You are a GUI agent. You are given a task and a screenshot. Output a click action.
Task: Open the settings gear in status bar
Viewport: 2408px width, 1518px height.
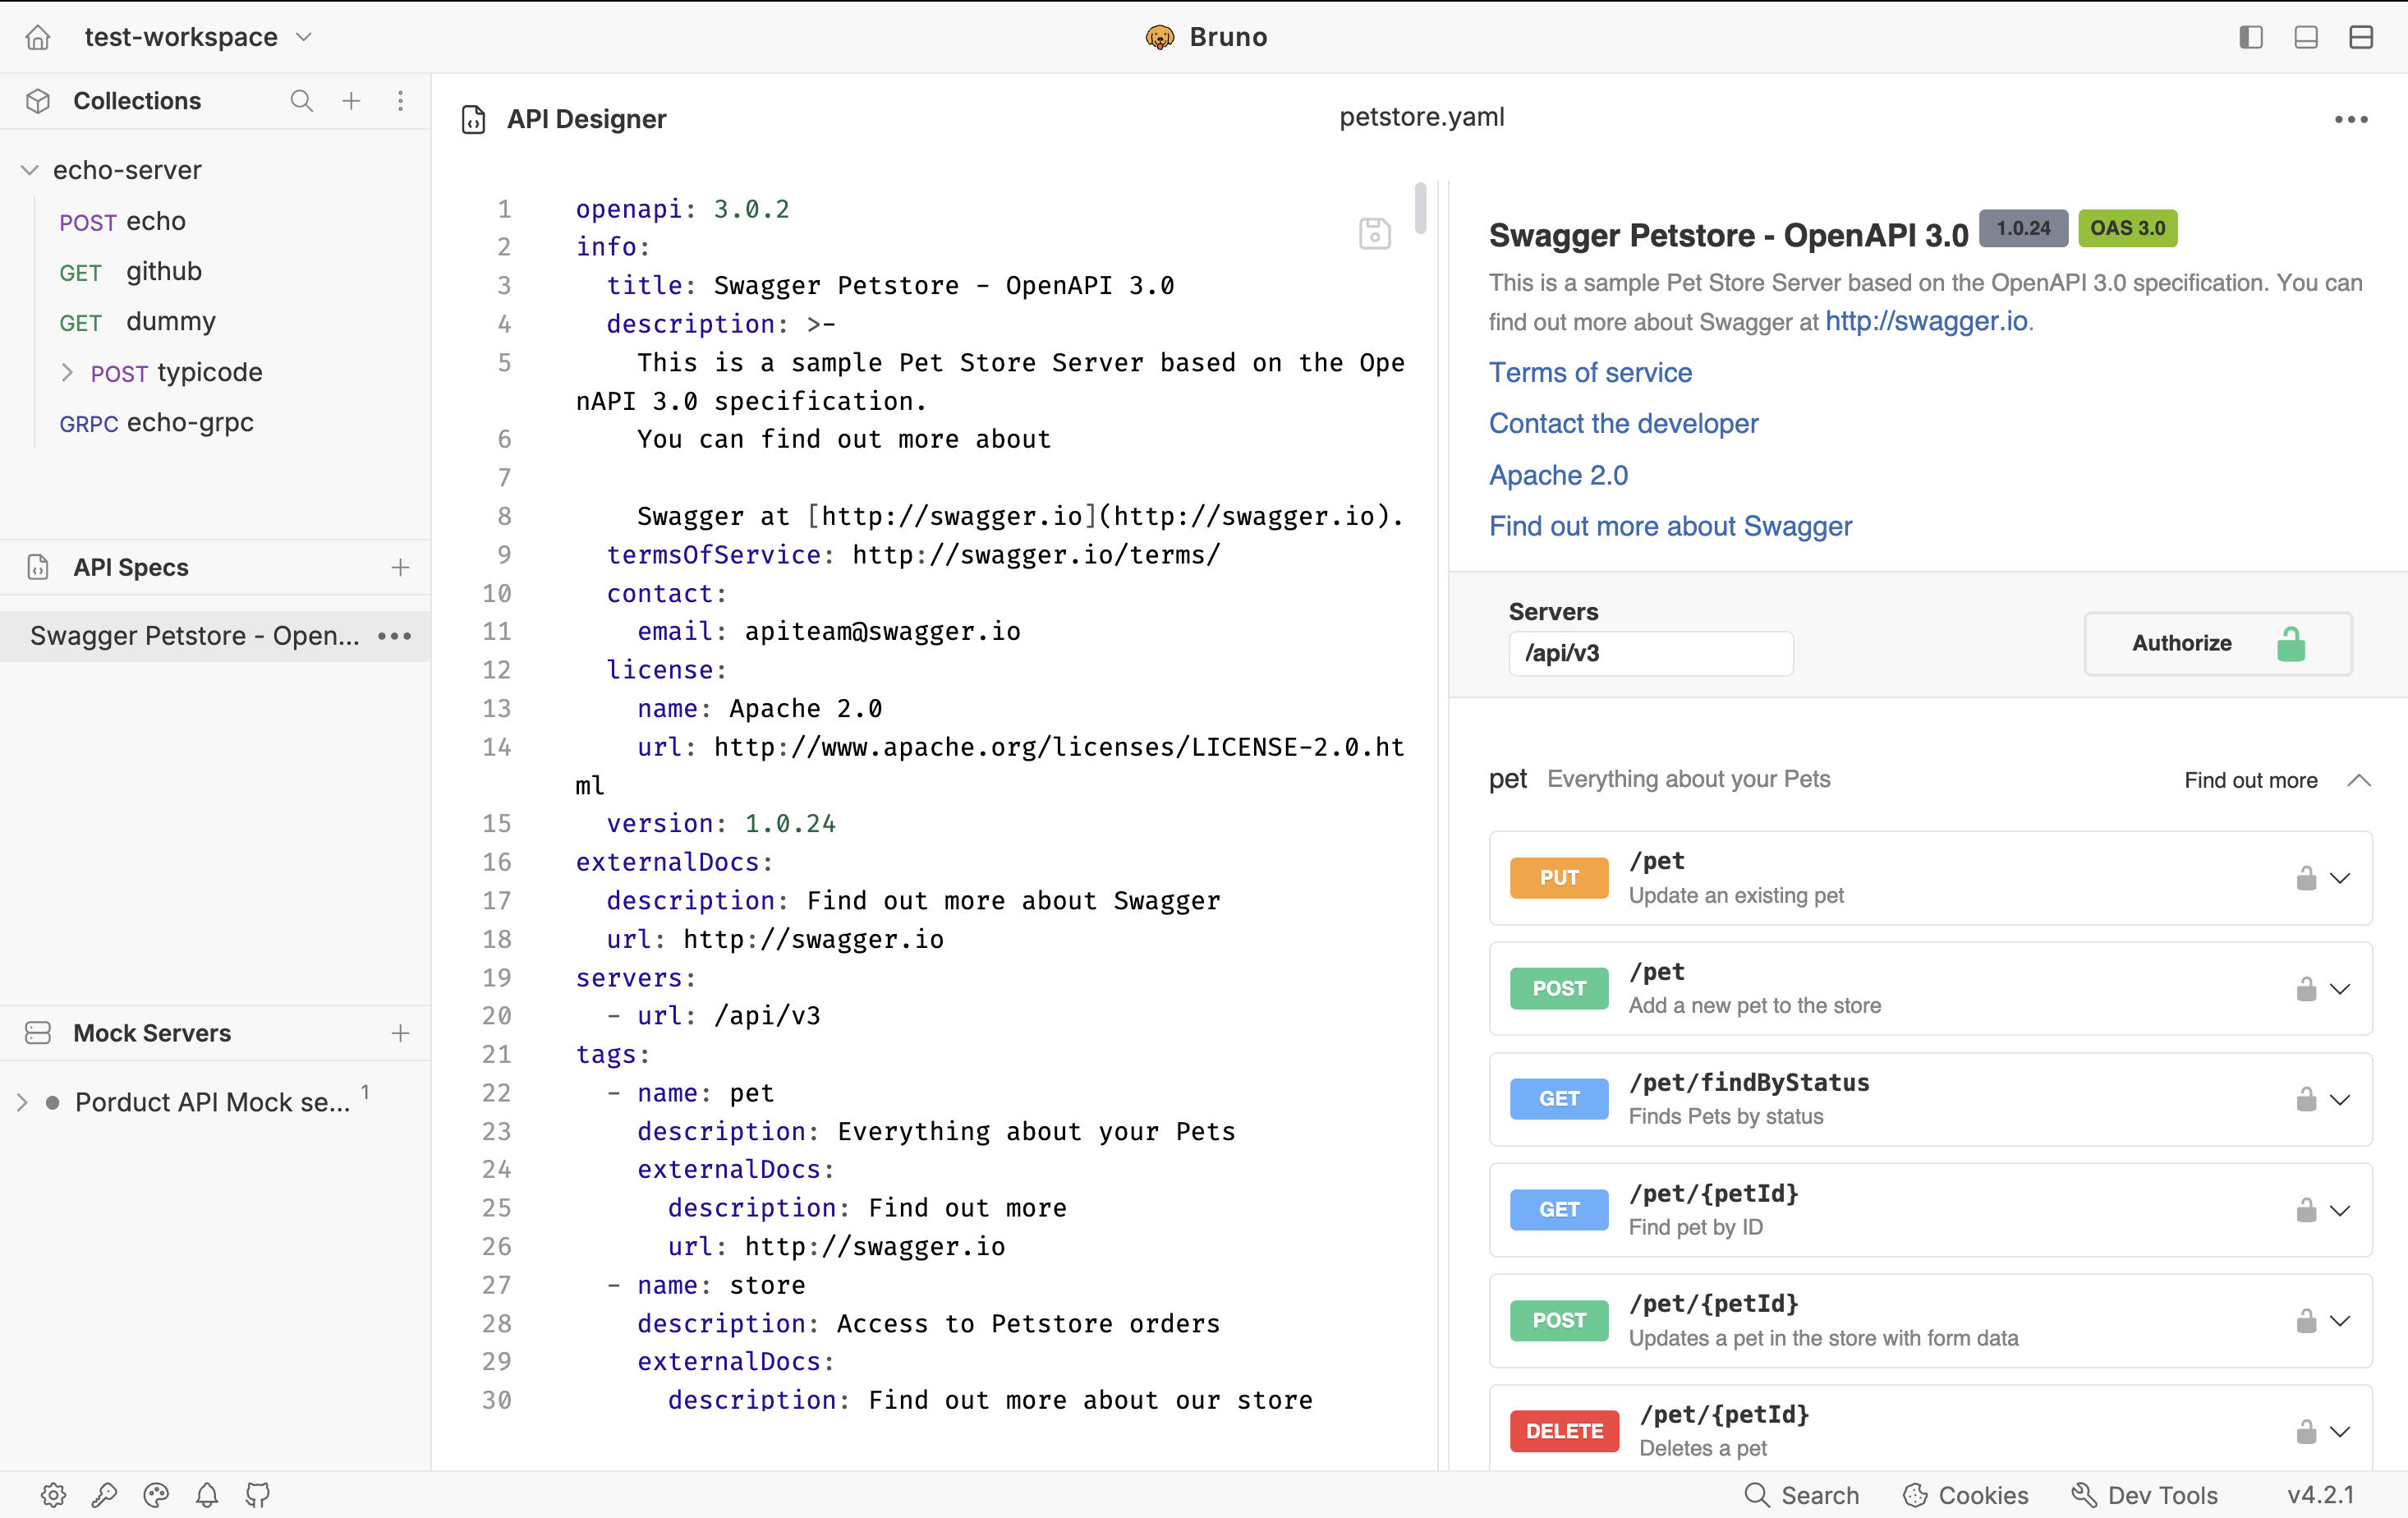(53, 1495)
